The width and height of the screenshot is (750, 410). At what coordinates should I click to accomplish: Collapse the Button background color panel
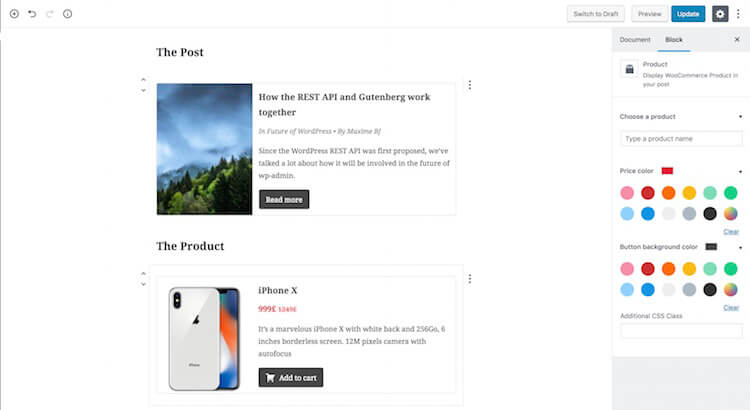click(x=740, y=247)
